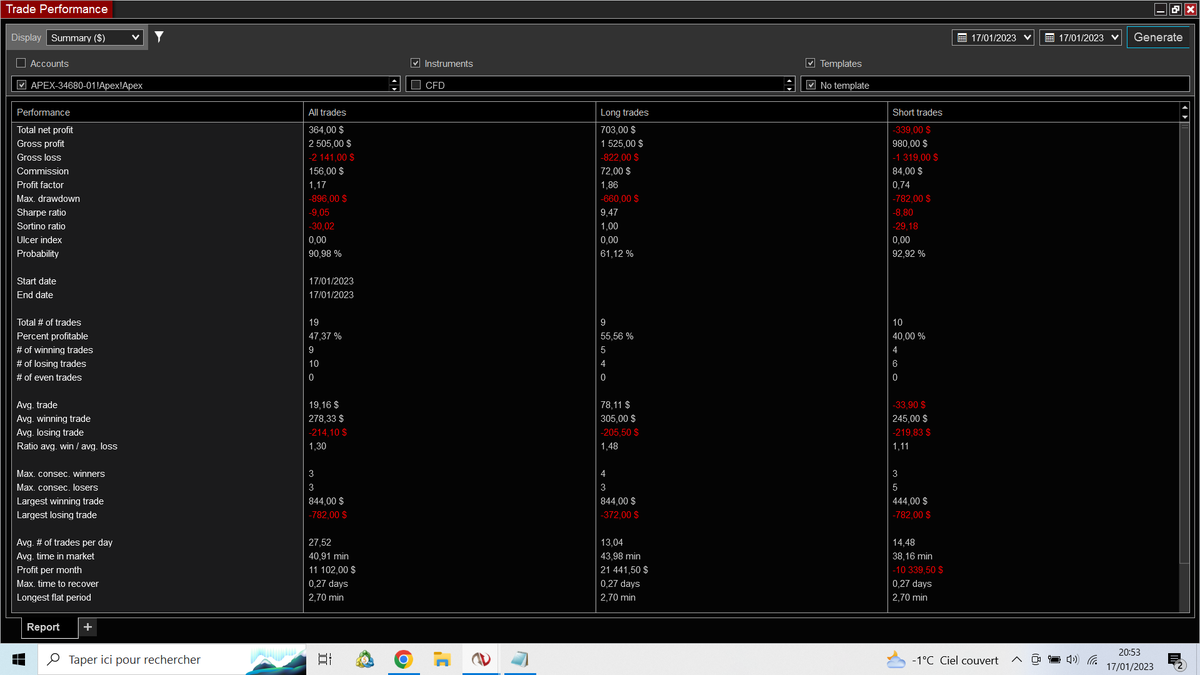Click the Generate button

coord(1158,37)
